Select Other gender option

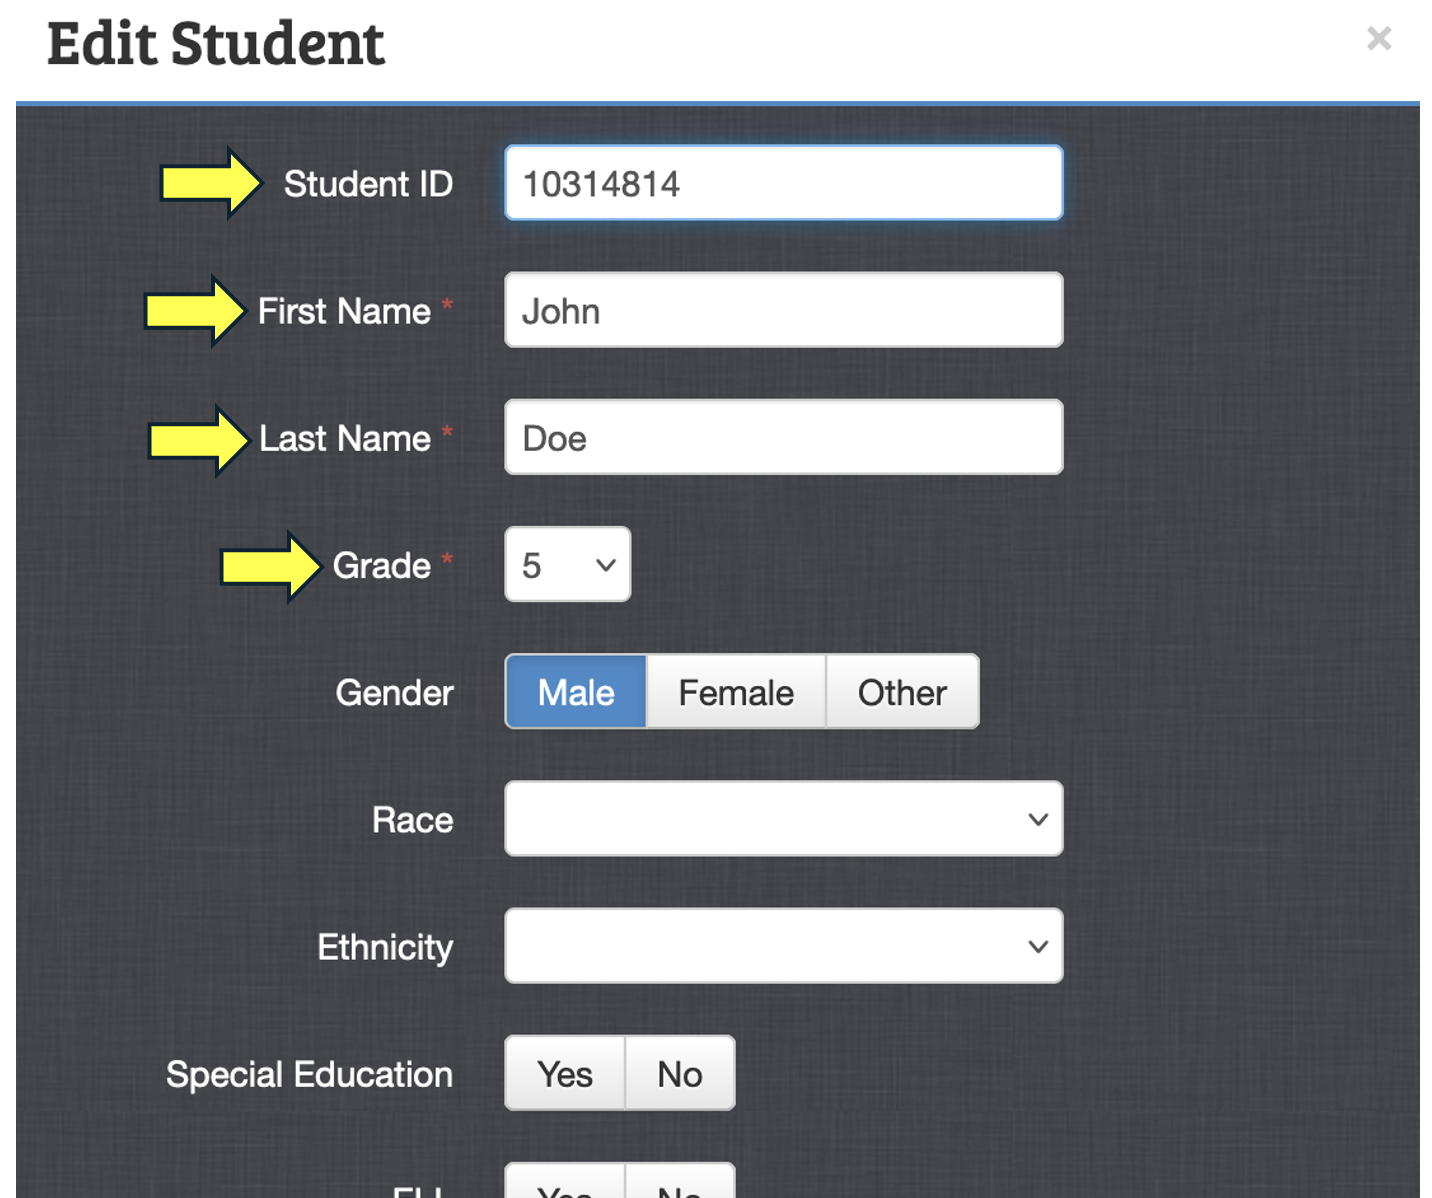902,692
